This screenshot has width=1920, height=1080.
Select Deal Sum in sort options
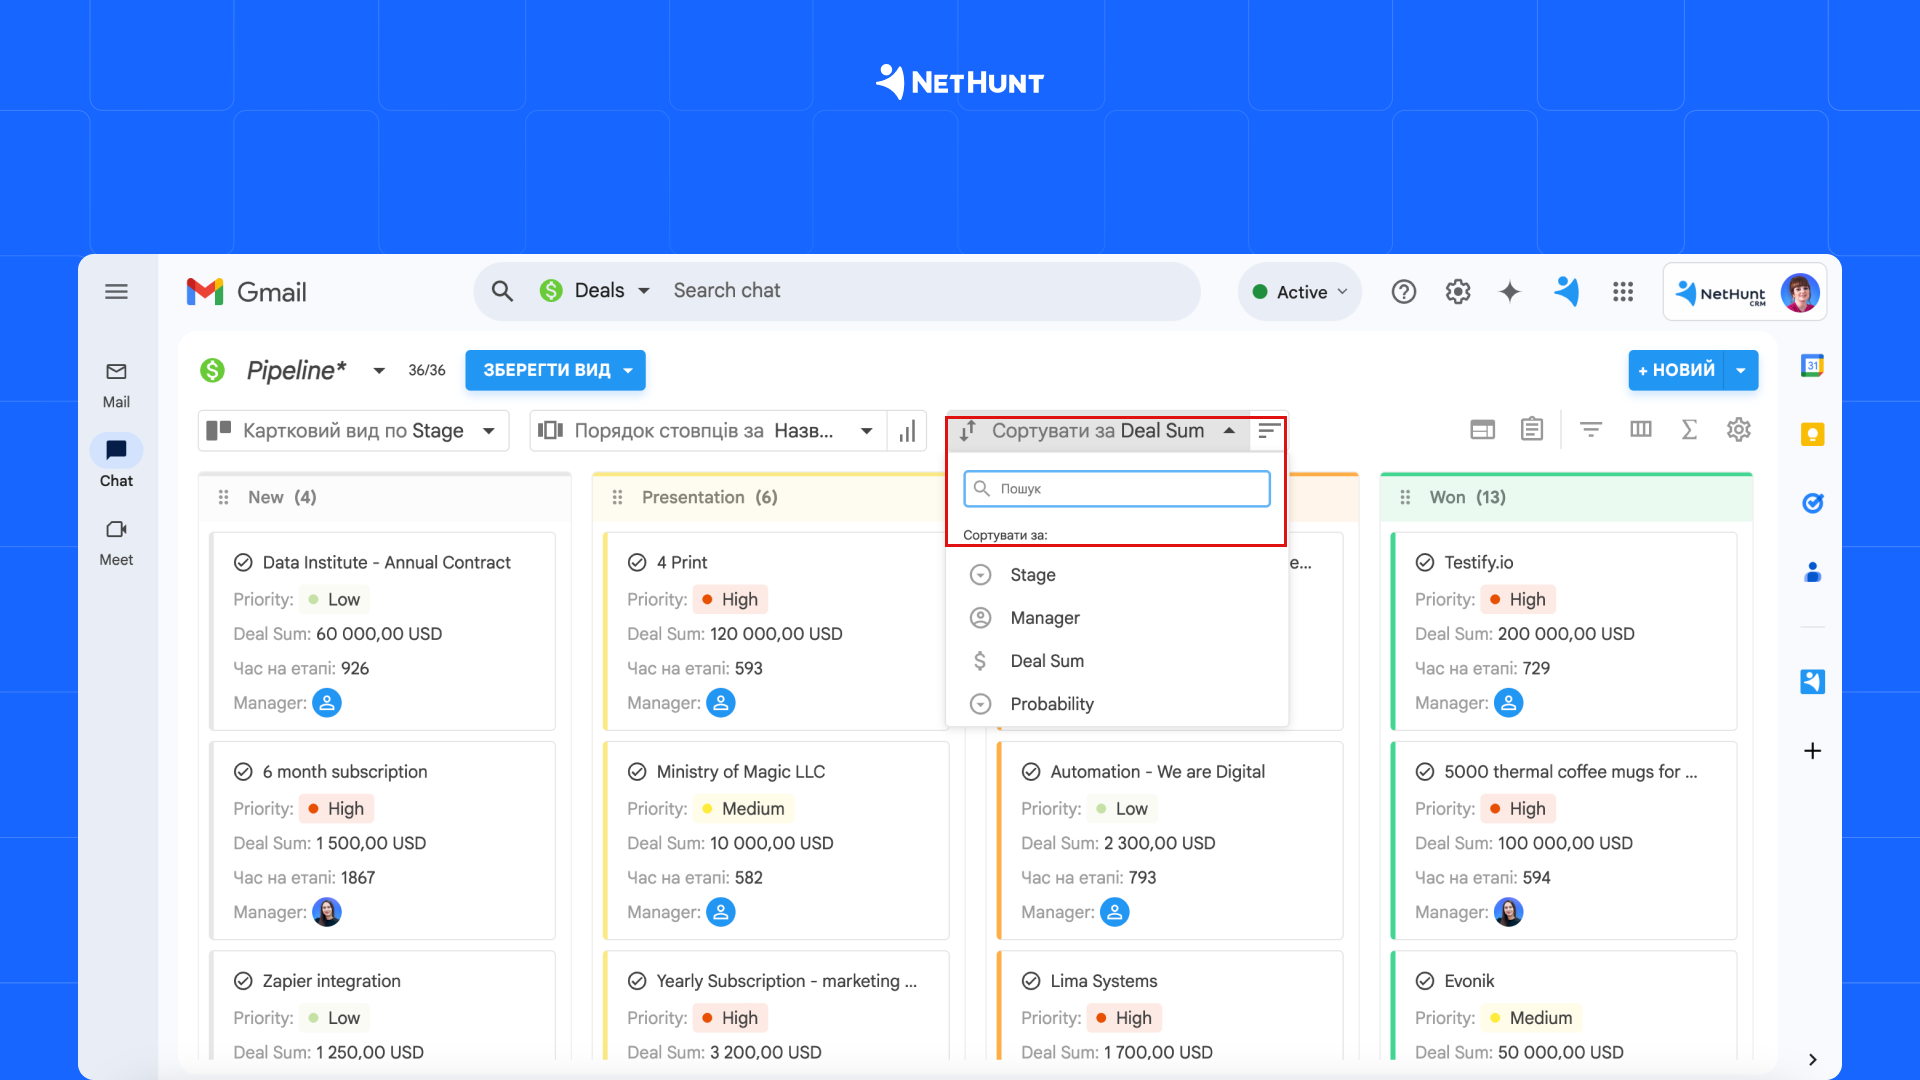tap(1116, 661)
